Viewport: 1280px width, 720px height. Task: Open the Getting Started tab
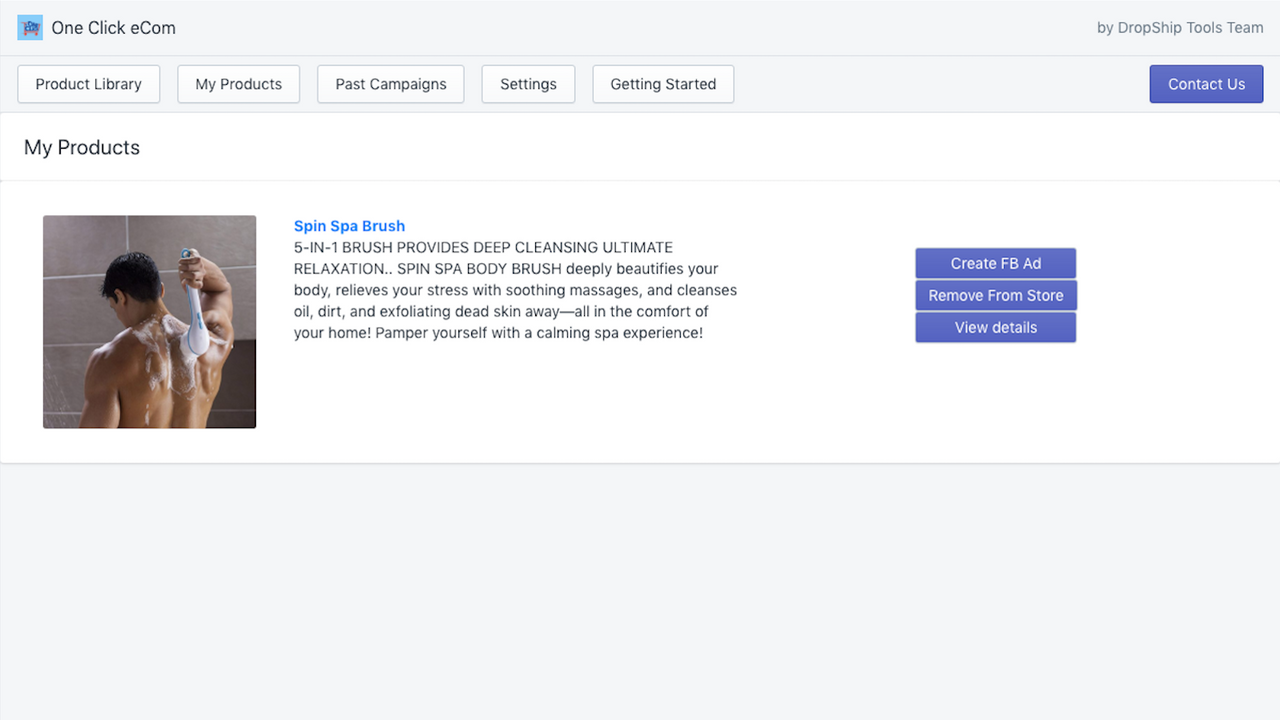663,84
